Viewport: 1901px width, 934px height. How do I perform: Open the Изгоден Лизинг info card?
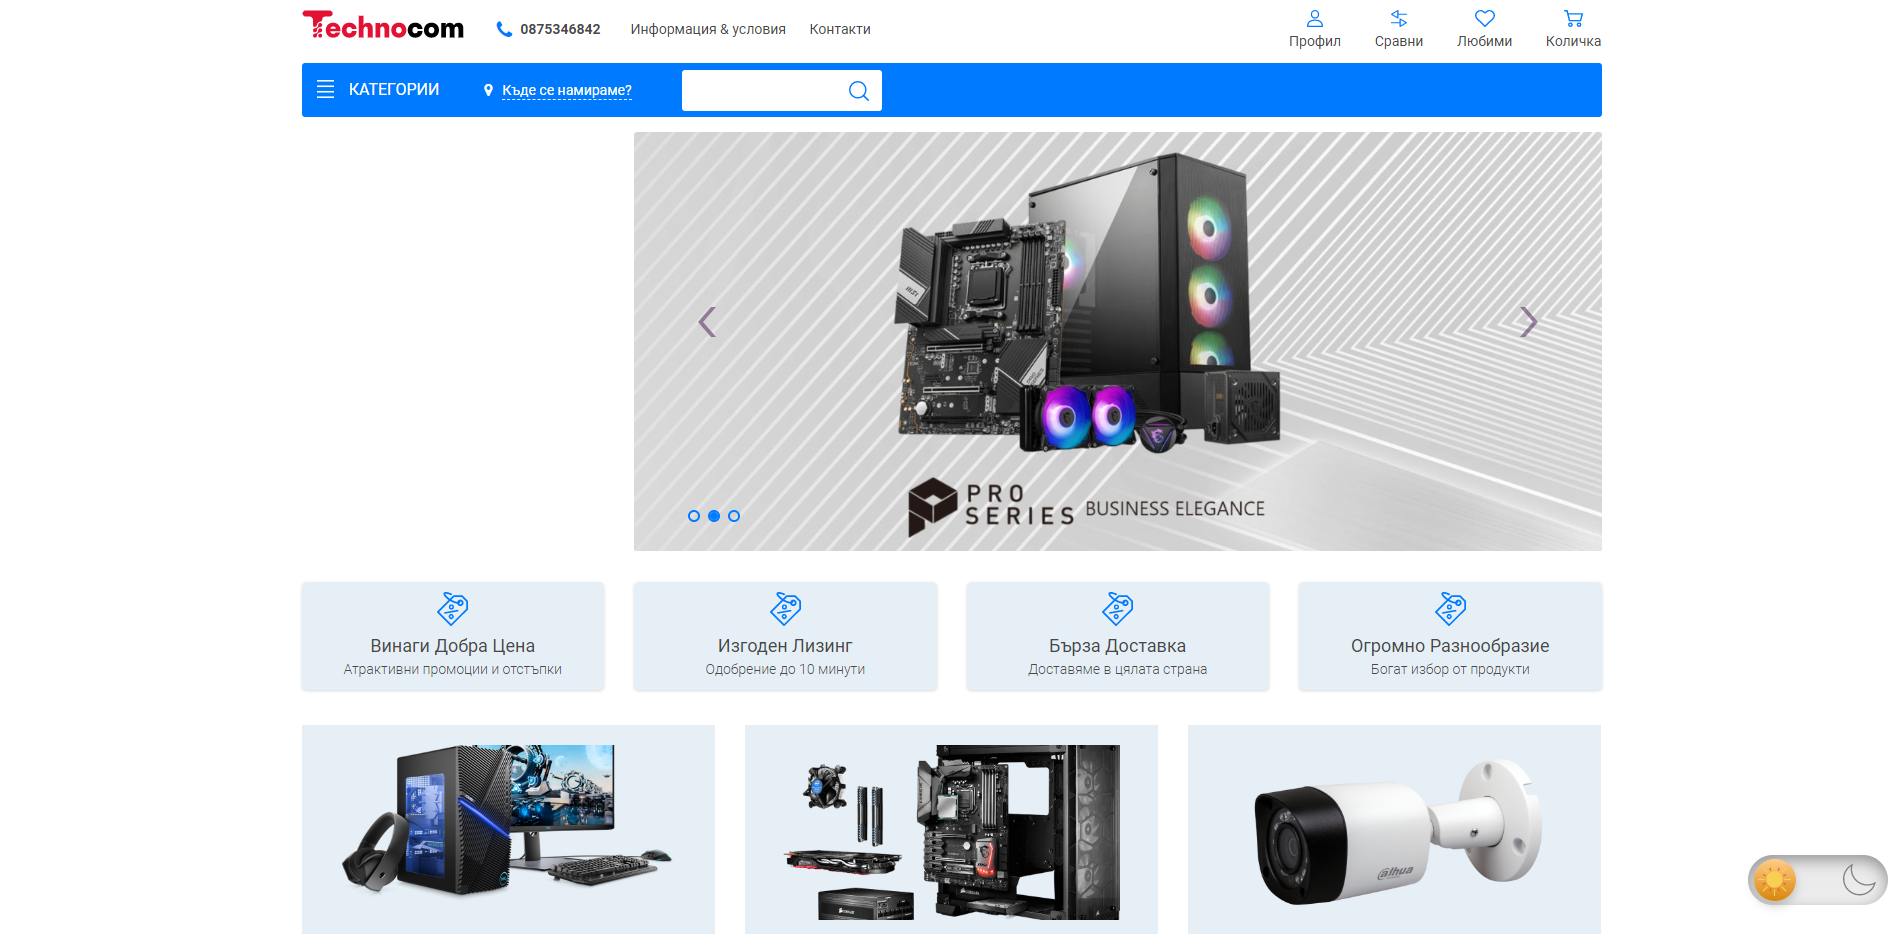785,637
